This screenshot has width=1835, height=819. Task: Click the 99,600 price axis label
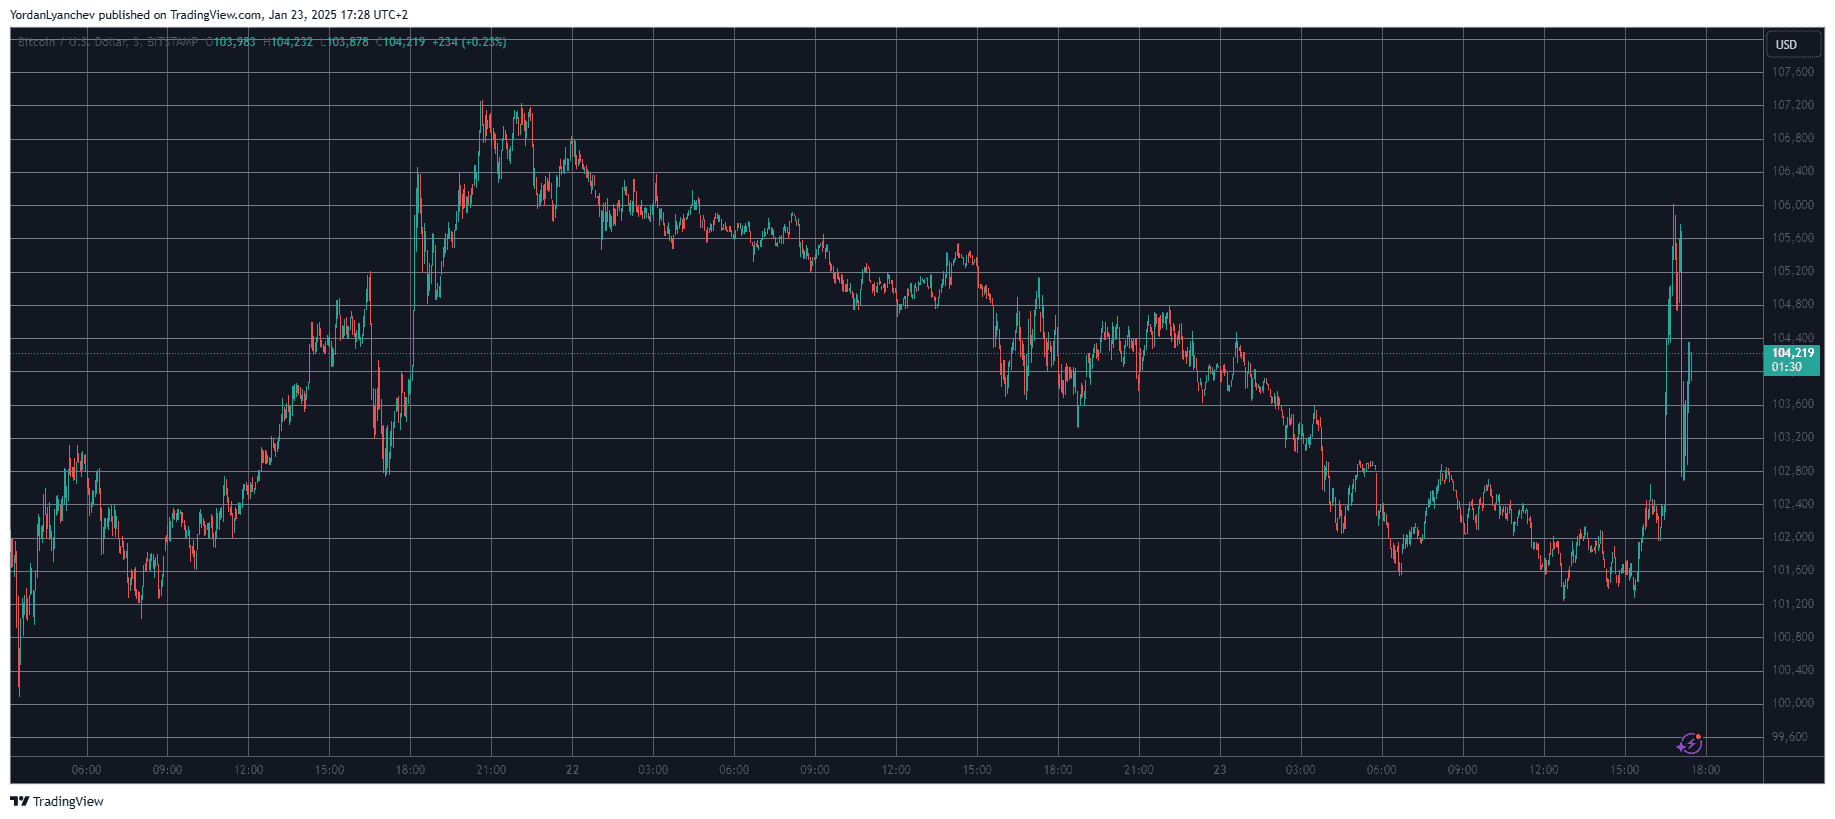pos(1790,737)
